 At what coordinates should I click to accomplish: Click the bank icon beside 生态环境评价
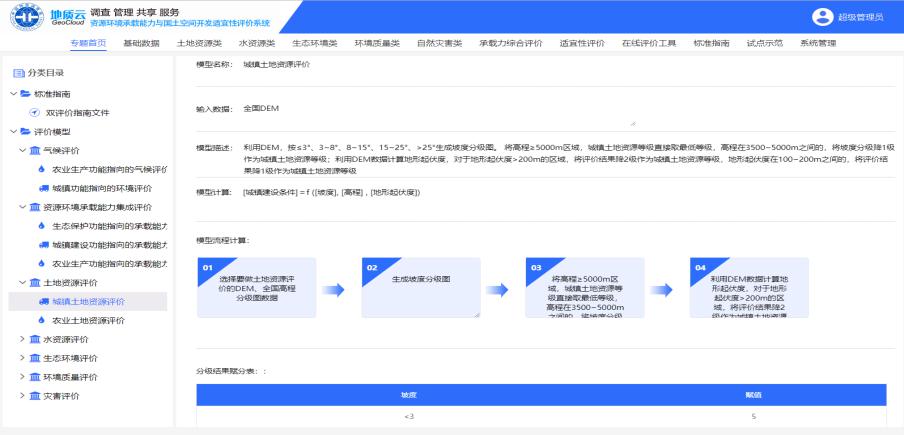(x=35, y=358)
